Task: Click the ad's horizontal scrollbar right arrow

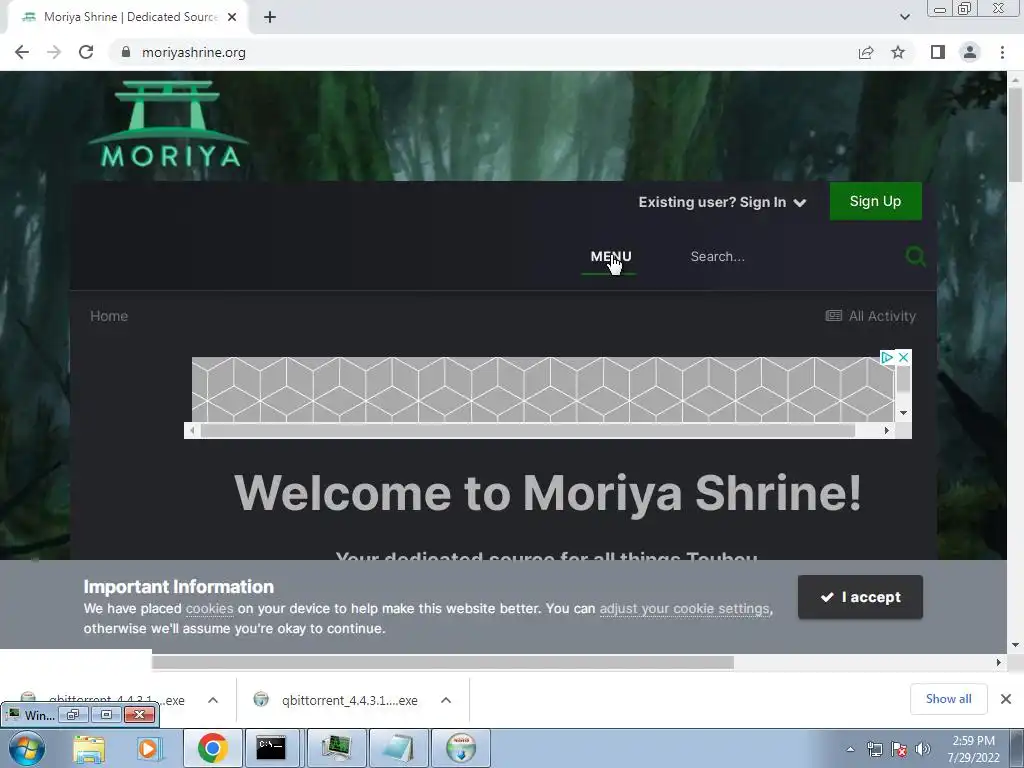Action: click(886, 430)
